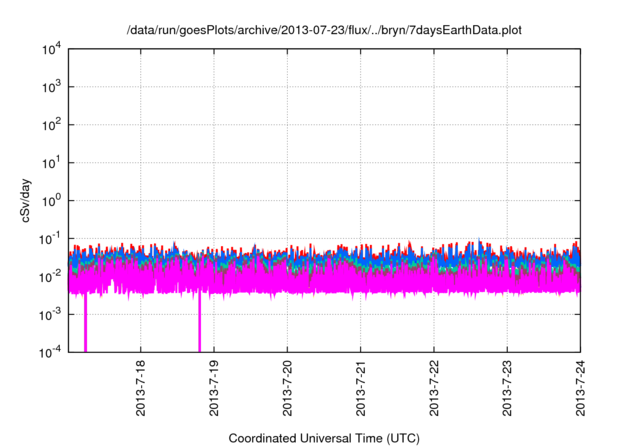Screen dimensions: 640x448
Task: Click the 10^-2 y-axis tick label
Action: pyautogui.click(x=50, y=277)
